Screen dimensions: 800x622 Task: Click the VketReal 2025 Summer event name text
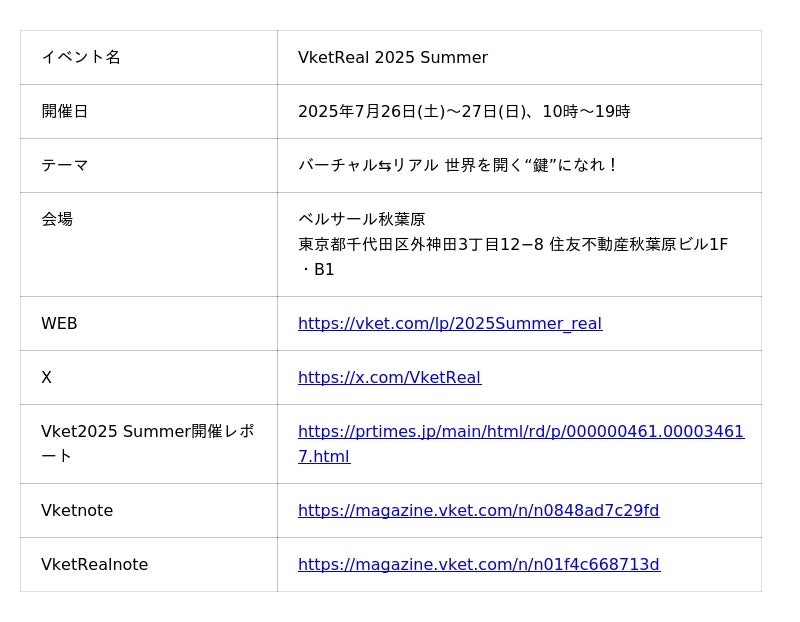[392, 58]
